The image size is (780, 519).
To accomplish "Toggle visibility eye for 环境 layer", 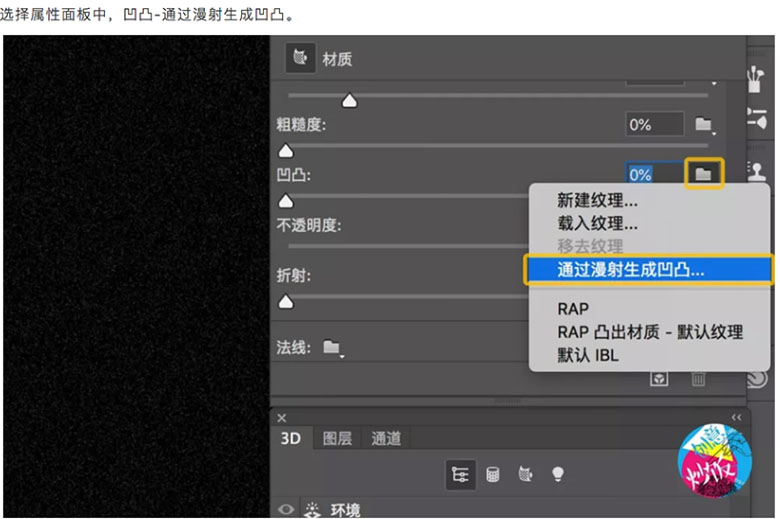I will pyautogui.click(x=286, y=510).
